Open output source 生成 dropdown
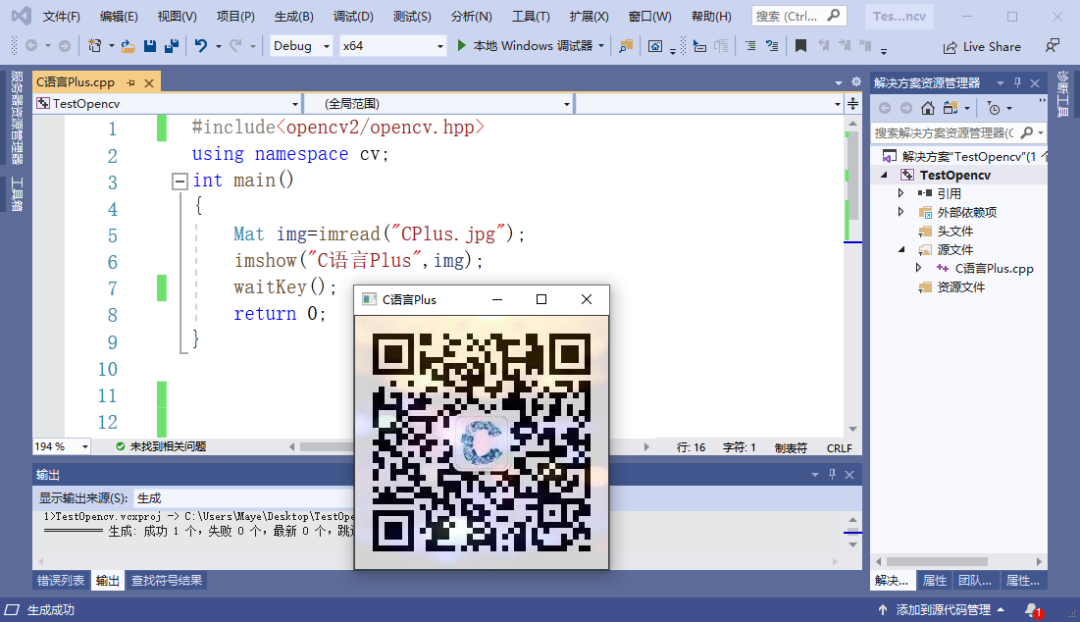1080x622 pixels. pos(245,498)
